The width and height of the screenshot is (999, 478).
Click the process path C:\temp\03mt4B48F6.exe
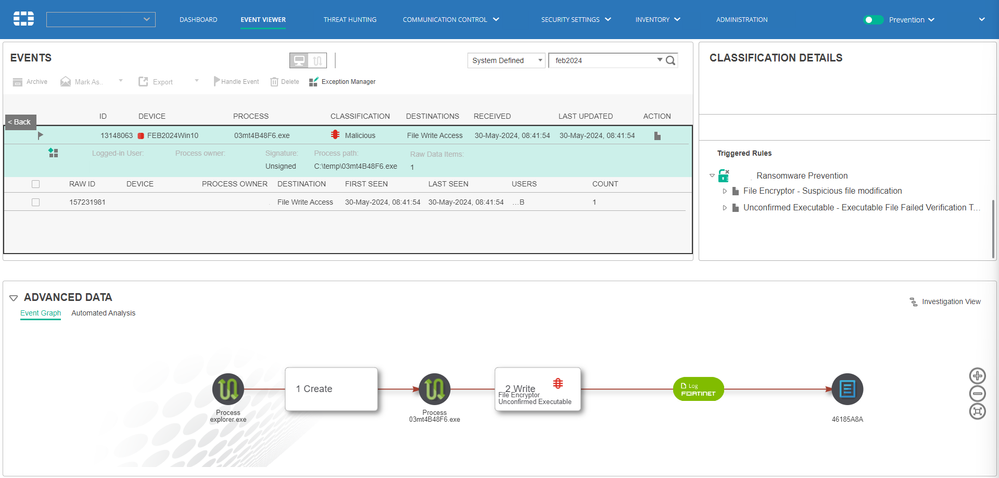tap(356, 166)
